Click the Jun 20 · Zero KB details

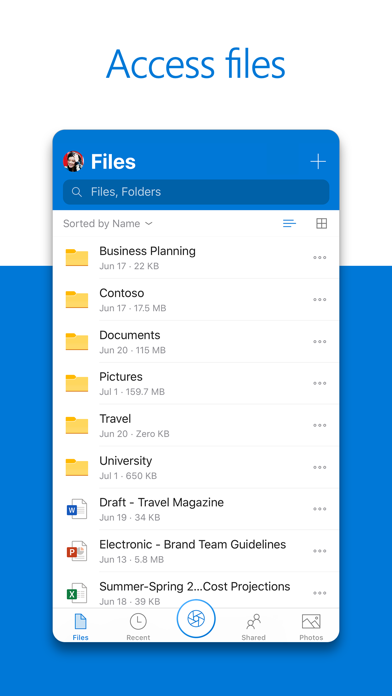point(134,434)
